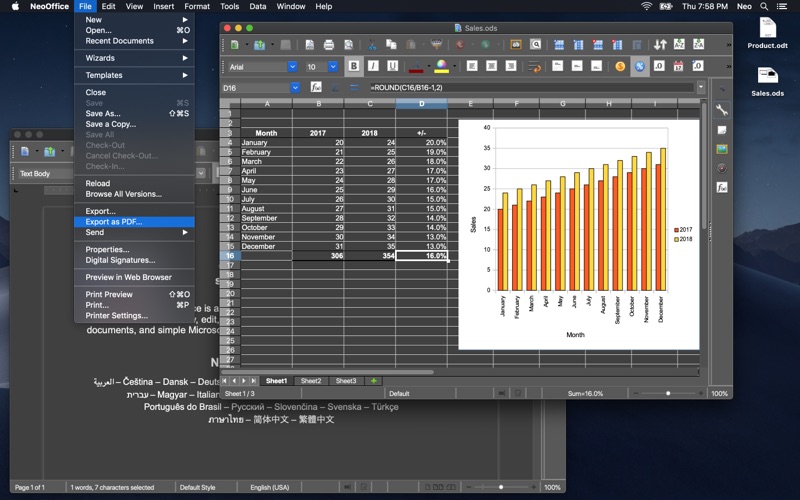
Task: Switch to the Sheet2 tab
Action: point(311,381)
